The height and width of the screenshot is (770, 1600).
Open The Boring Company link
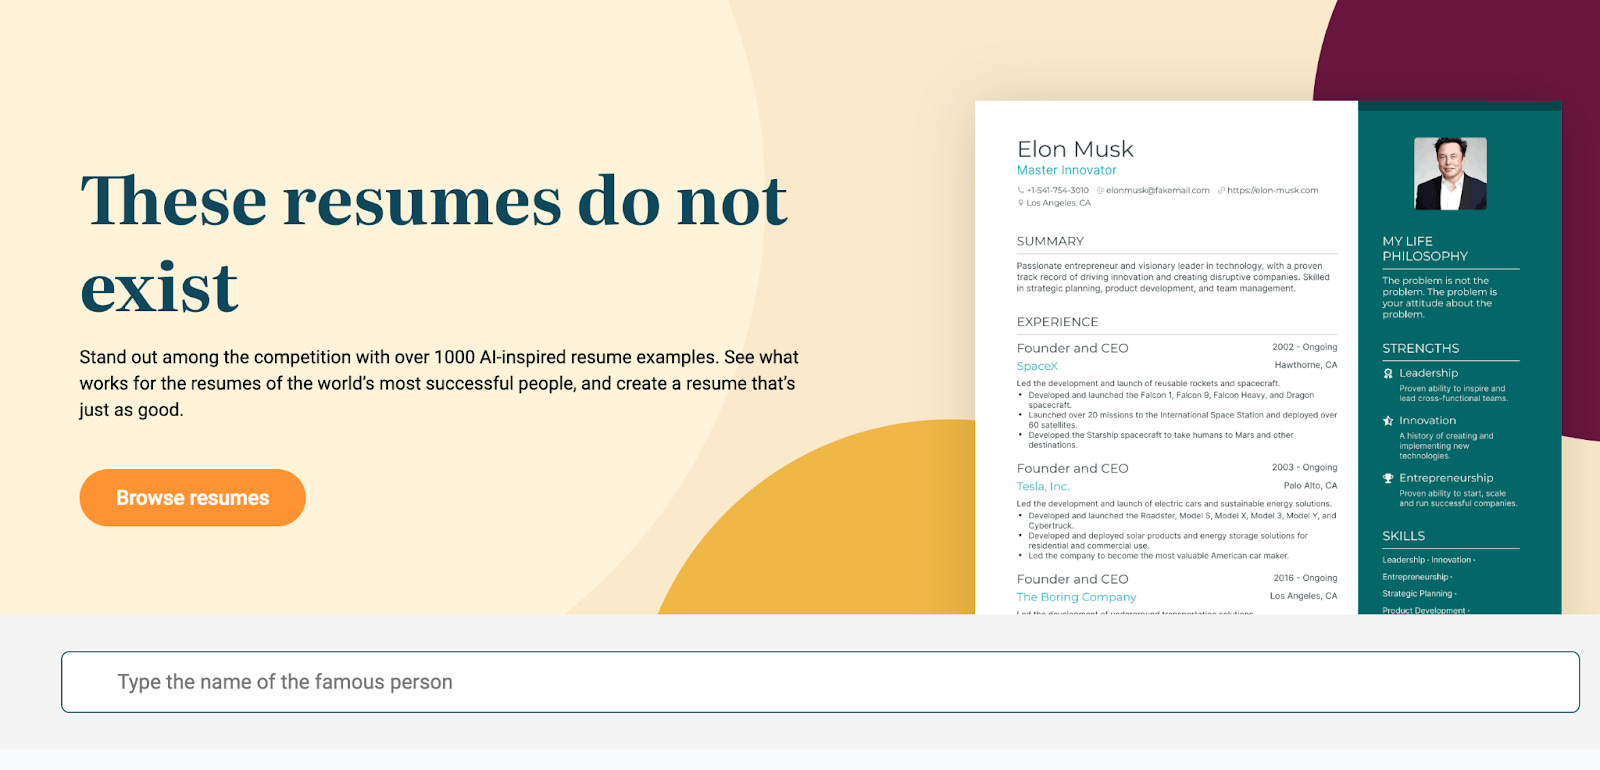click(x=1076, y=597)
